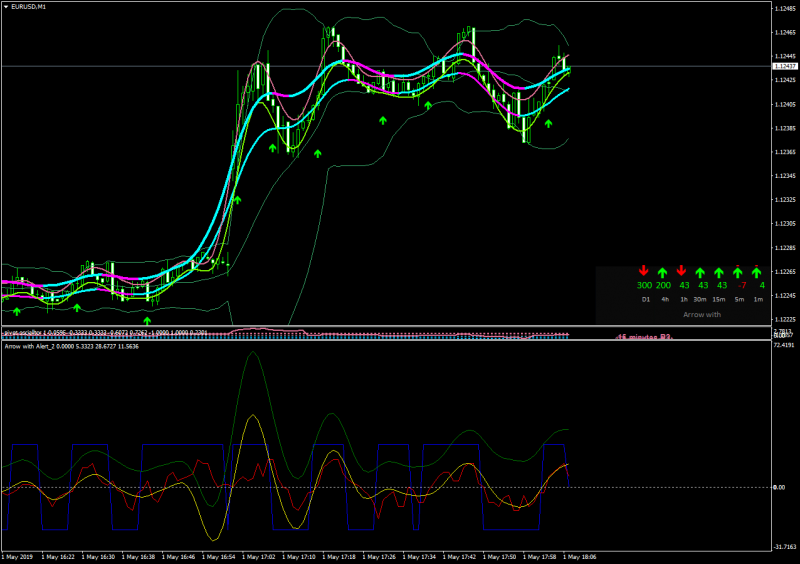Click the 4h timeframe label
Screen dimensions: 800x564
[x=665, y=300]
